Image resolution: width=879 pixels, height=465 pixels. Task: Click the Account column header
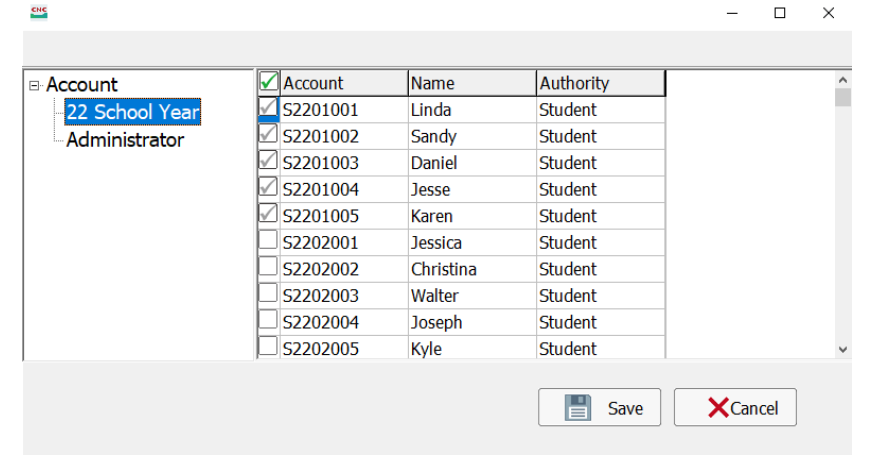pos(344,83)
